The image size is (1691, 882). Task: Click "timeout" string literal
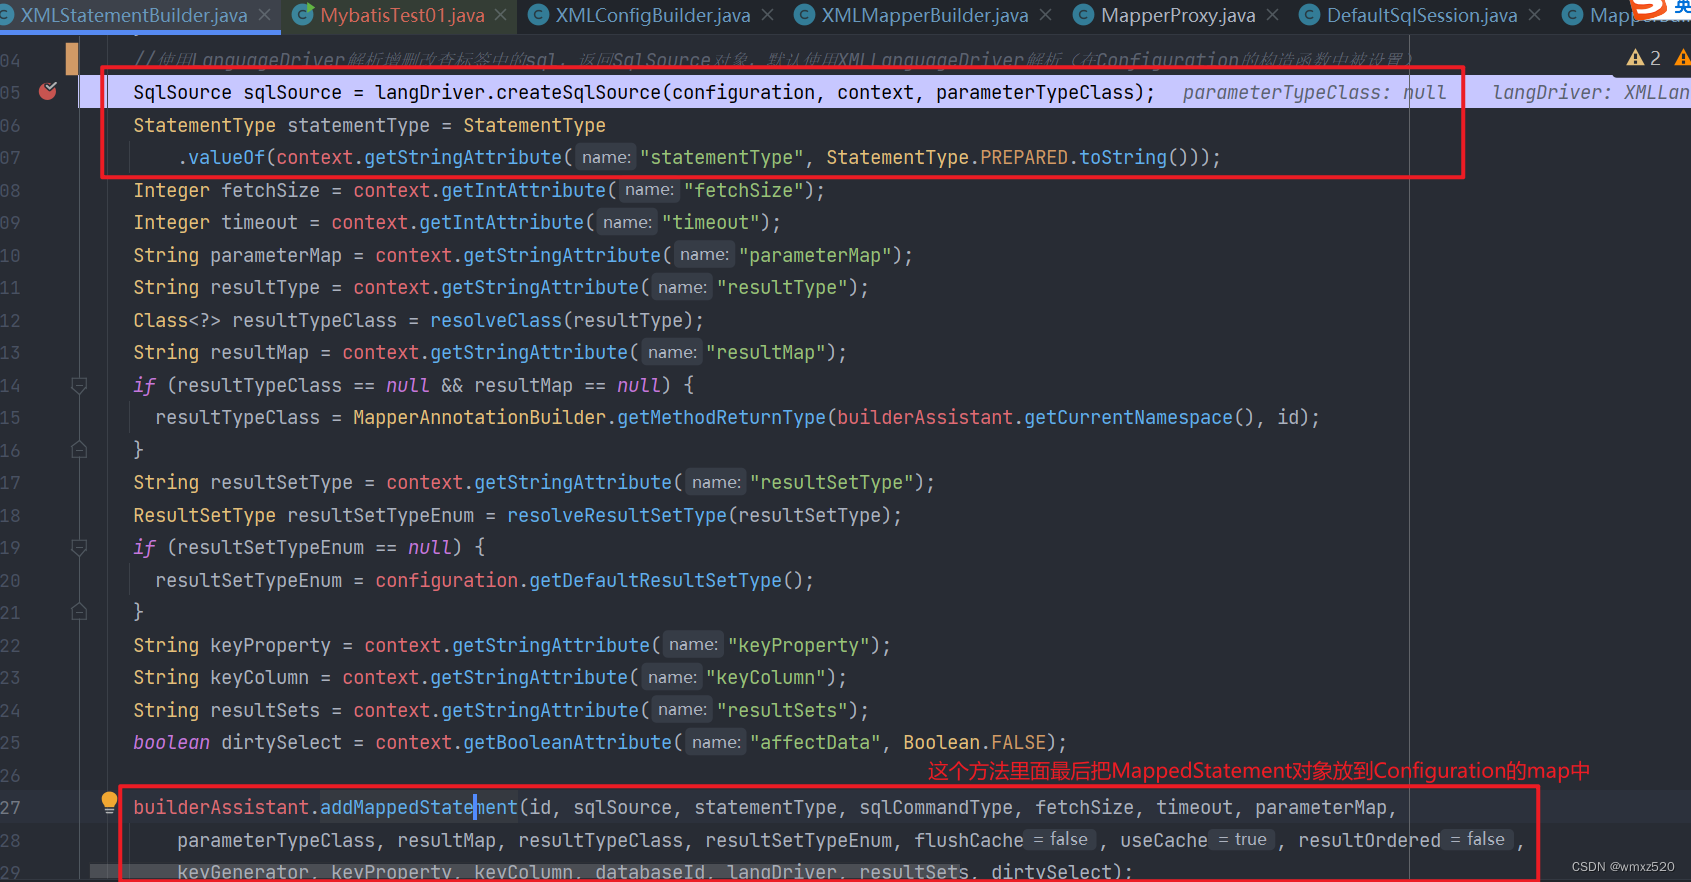coord(710,222)
